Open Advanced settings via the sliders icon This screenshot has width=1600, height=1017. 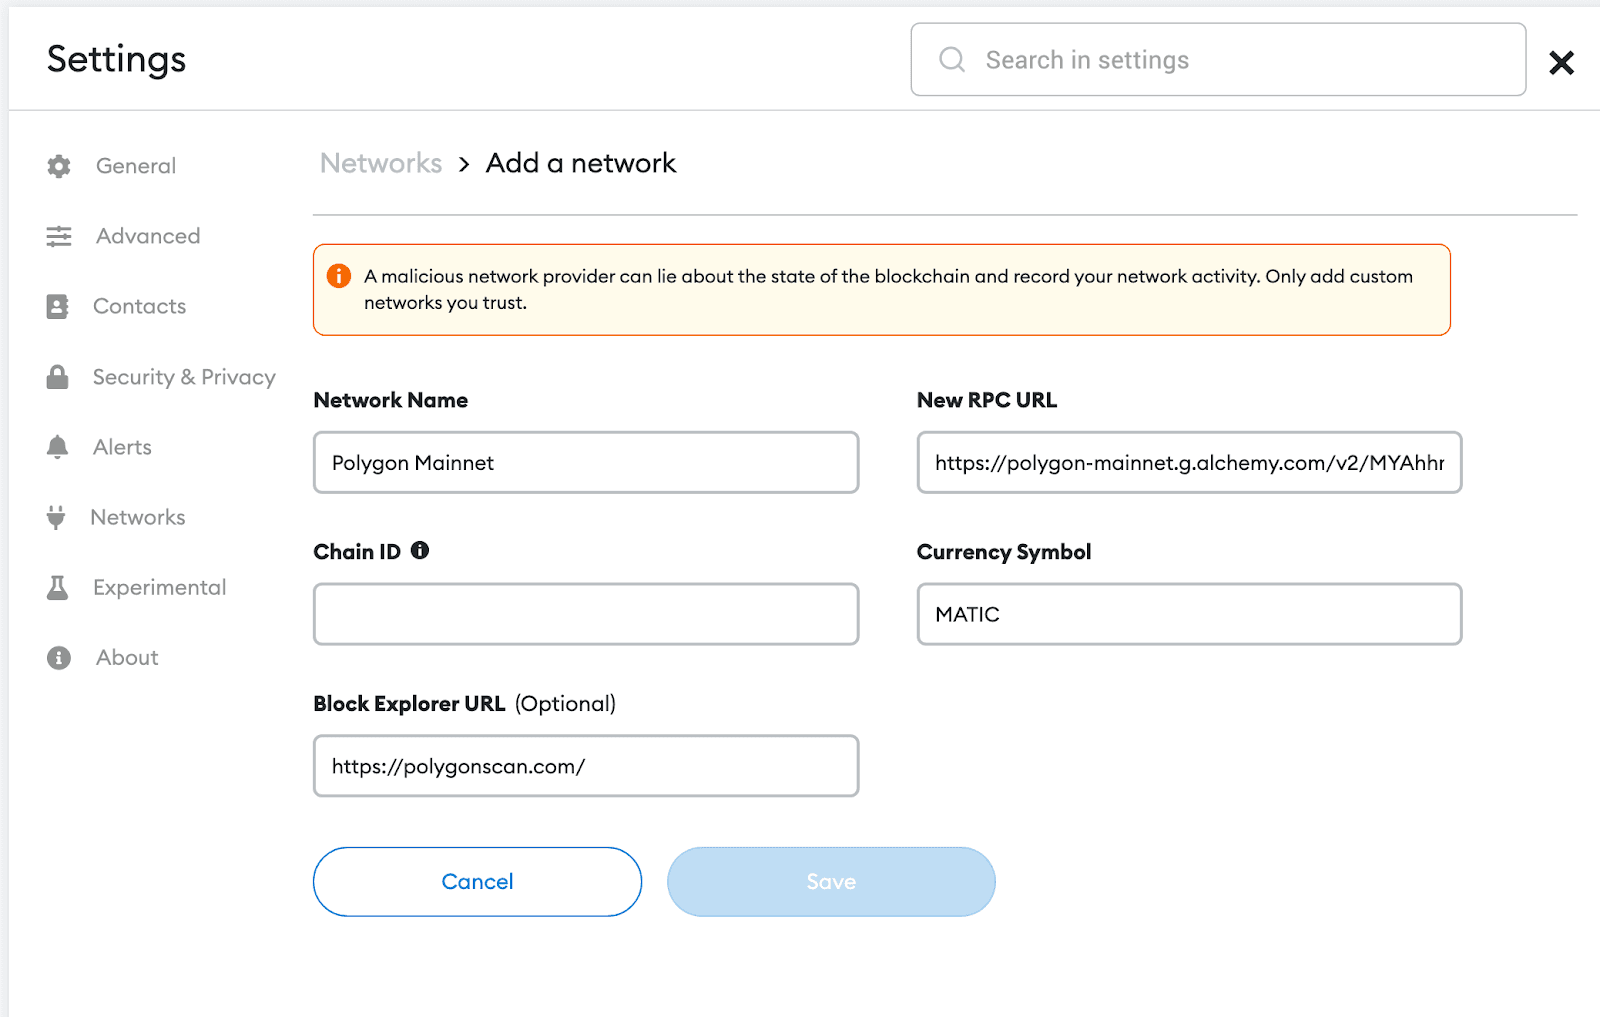58,236
